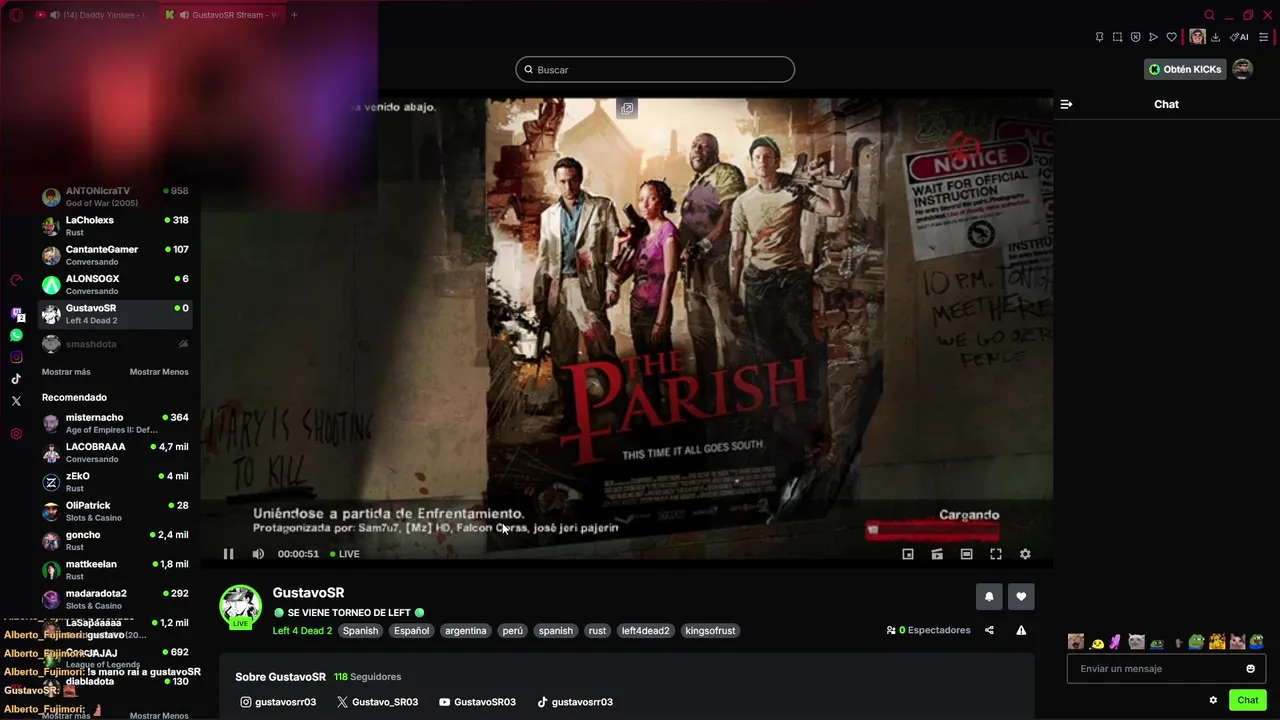Open the emoji picker in chat input

[x=1250, y=668]
